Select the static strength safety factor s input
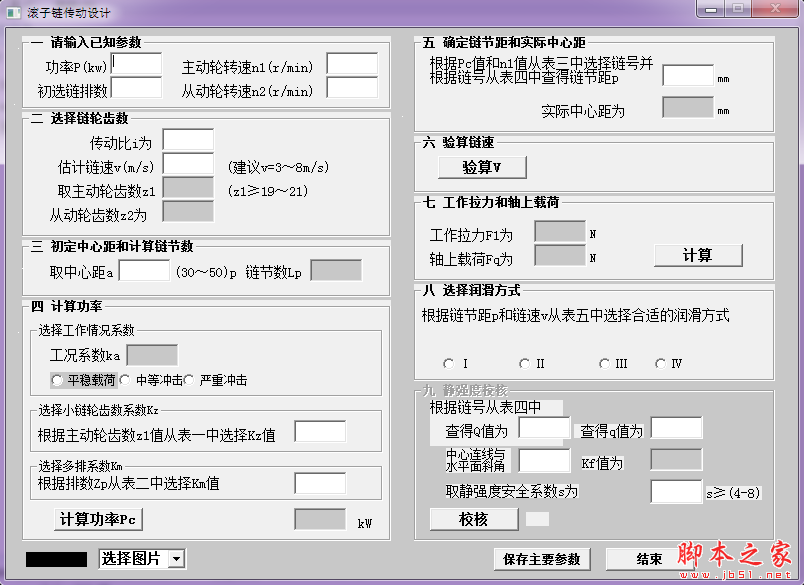Screen dimensions: 804x586 pos(676,491)
